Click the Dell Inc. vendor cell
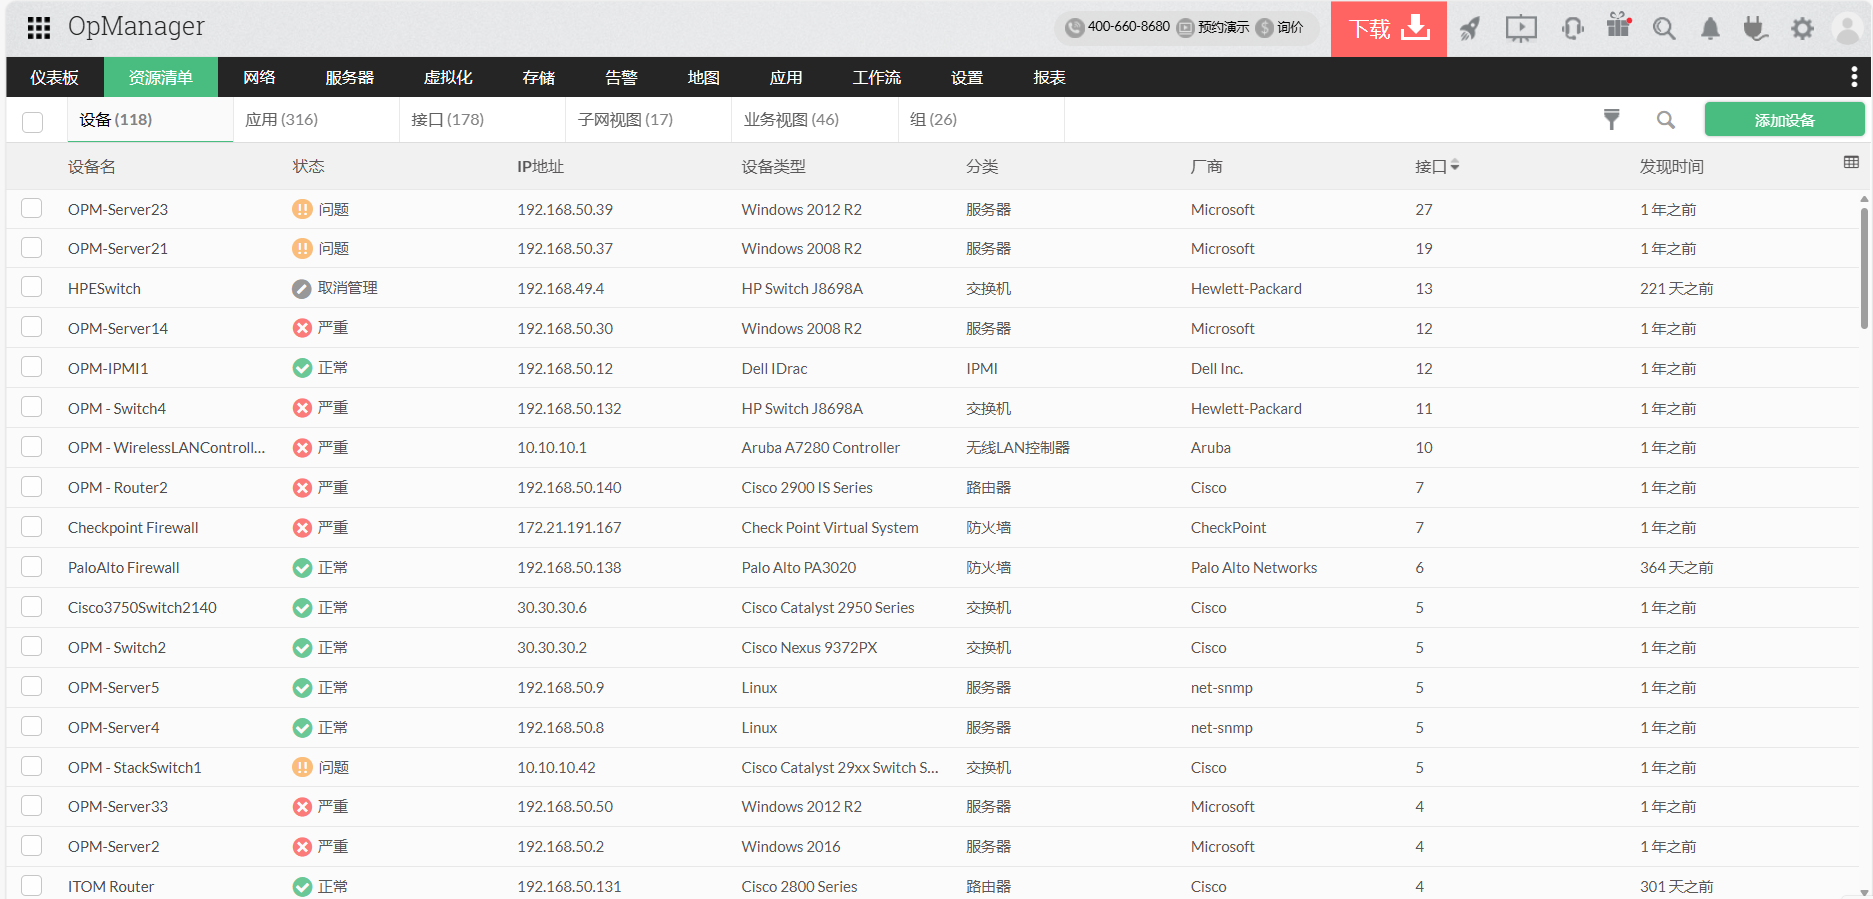Screen dimensions: 1873x899 point(1216,369)
